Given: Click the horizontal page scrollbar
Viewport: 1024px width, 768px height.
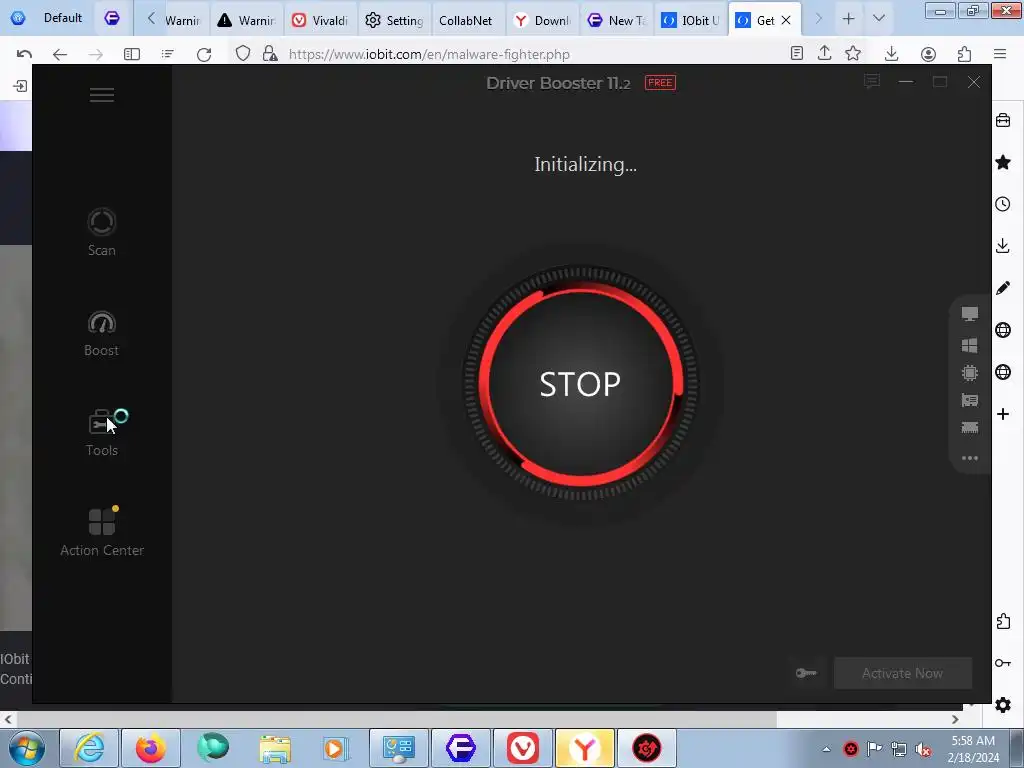Looking at the screenshot, I should (x=396, y=719).
